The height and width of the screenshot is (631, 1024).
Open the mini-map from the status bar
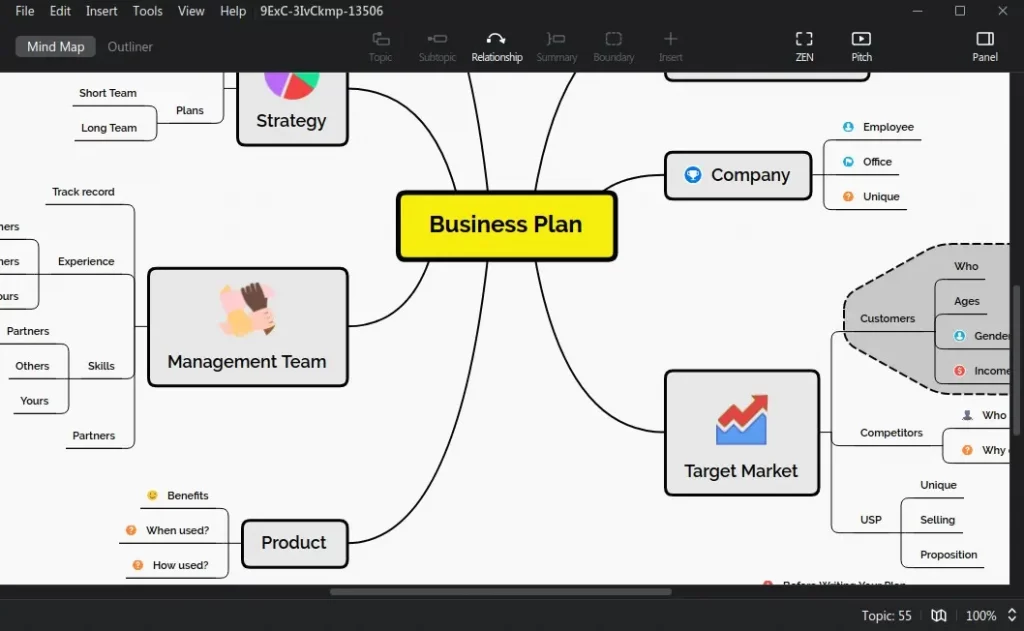(x=939, y=615)
